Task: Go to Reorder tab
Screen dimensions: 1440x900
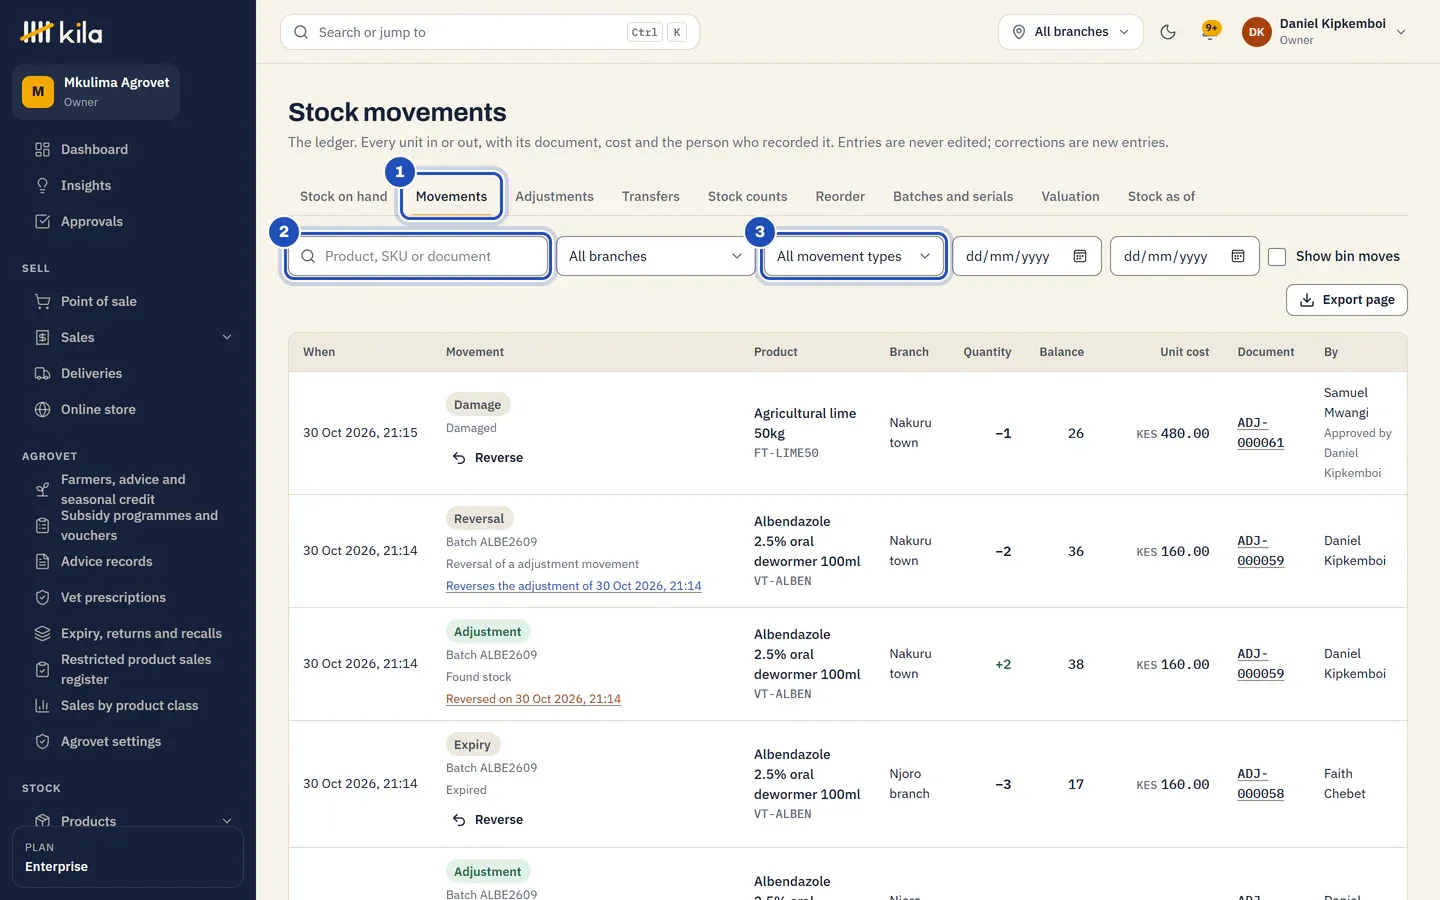Action: [x=840, y=196]
